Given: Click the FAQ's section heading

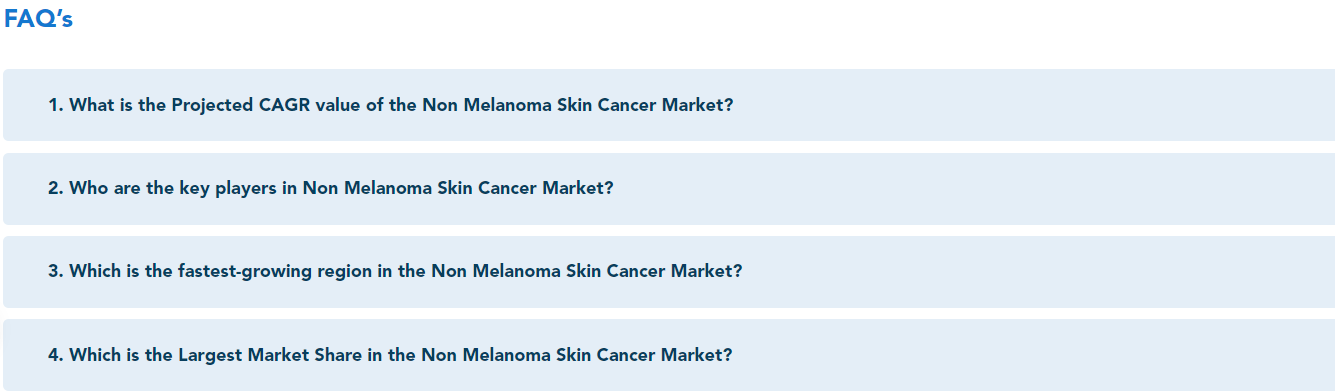Looking at the screenshot, I should pyautogui.click(x=38, y=19).
